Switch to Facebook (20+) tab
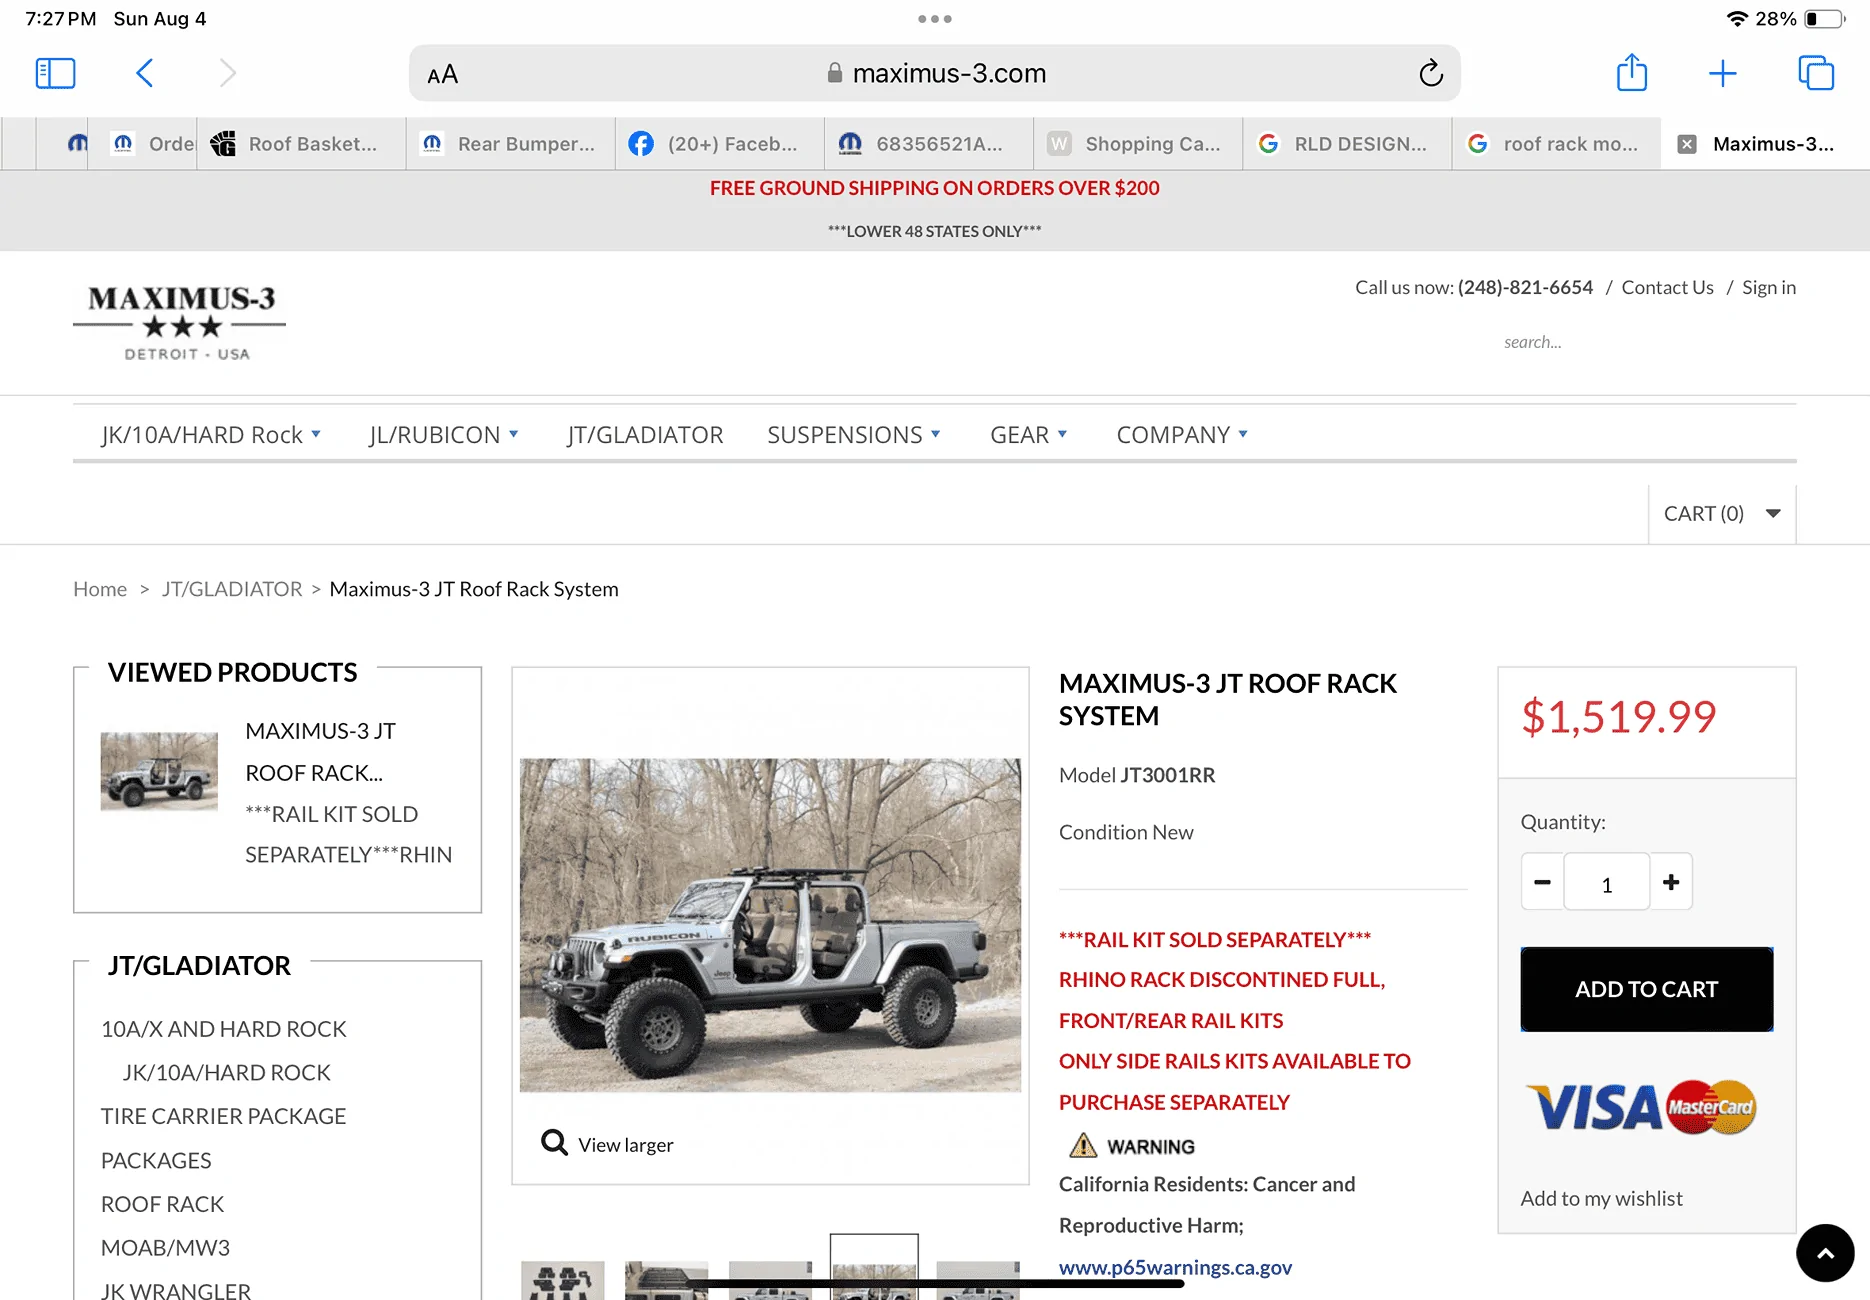Screen dimensions: 1870x1300 pos(720,144)
